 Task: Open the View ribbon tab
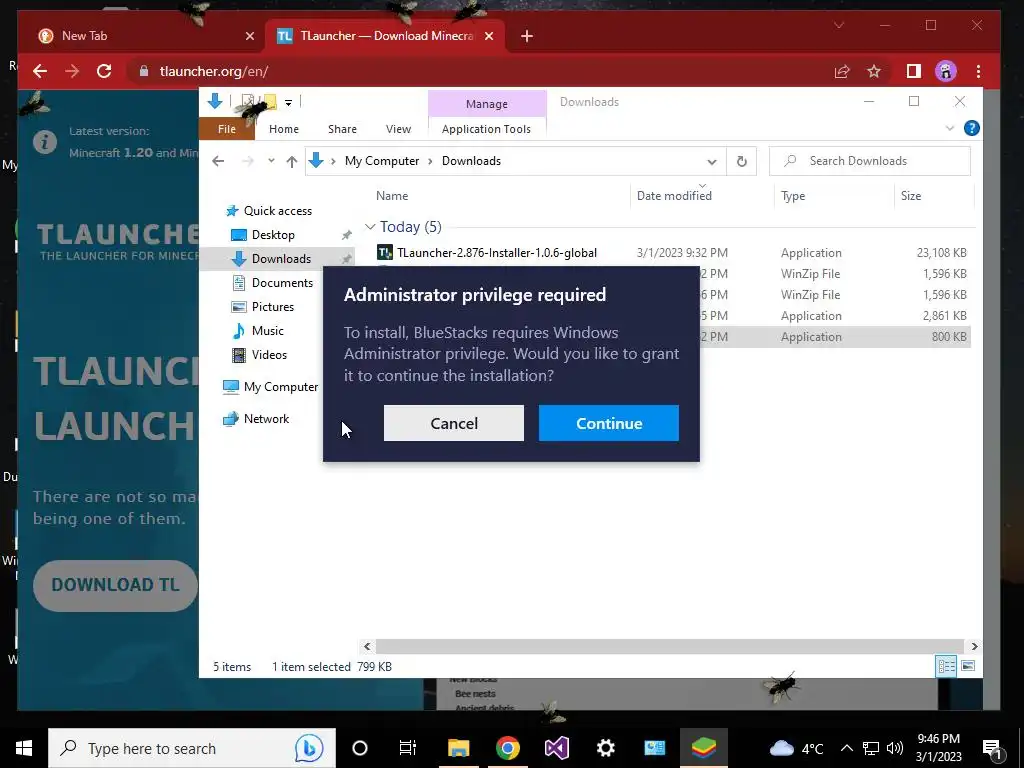(x=398, y=129)
